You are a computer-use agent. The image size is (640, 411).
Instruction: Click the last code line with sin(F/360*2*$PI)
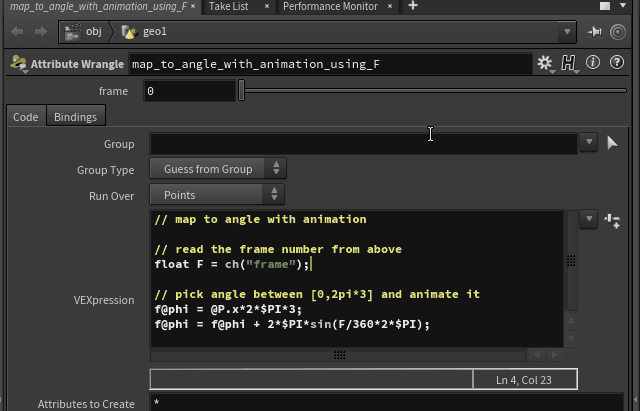[x=292, y=324]
